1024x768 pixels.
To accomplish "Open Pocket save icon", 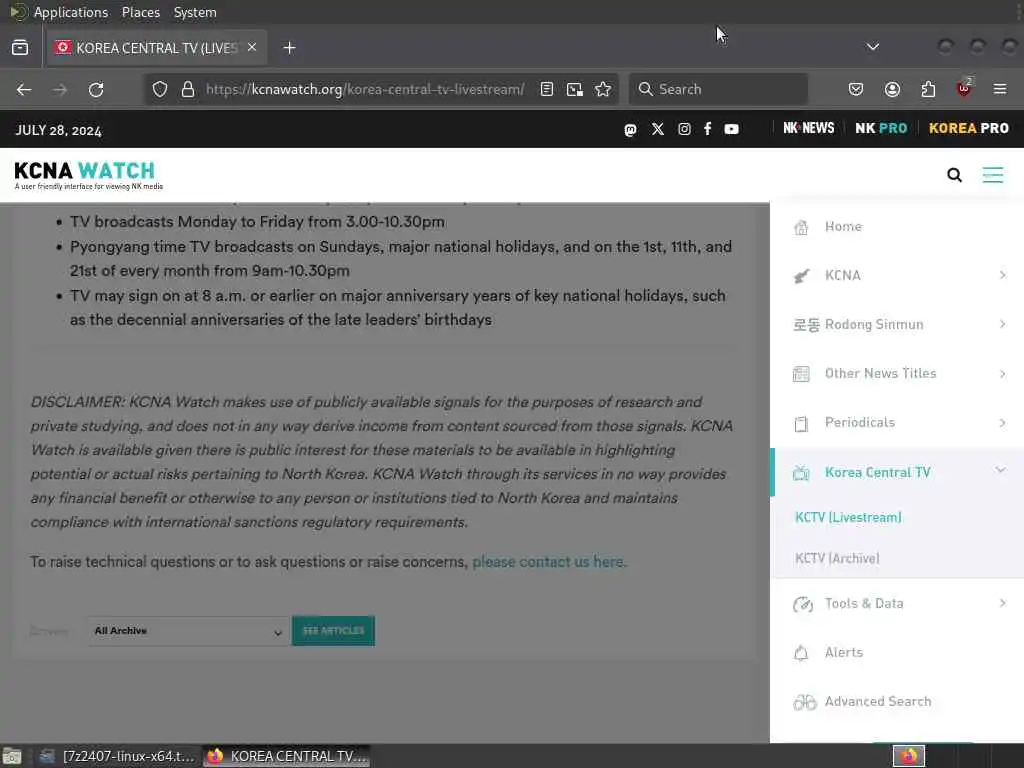I will tap(856, 89).
